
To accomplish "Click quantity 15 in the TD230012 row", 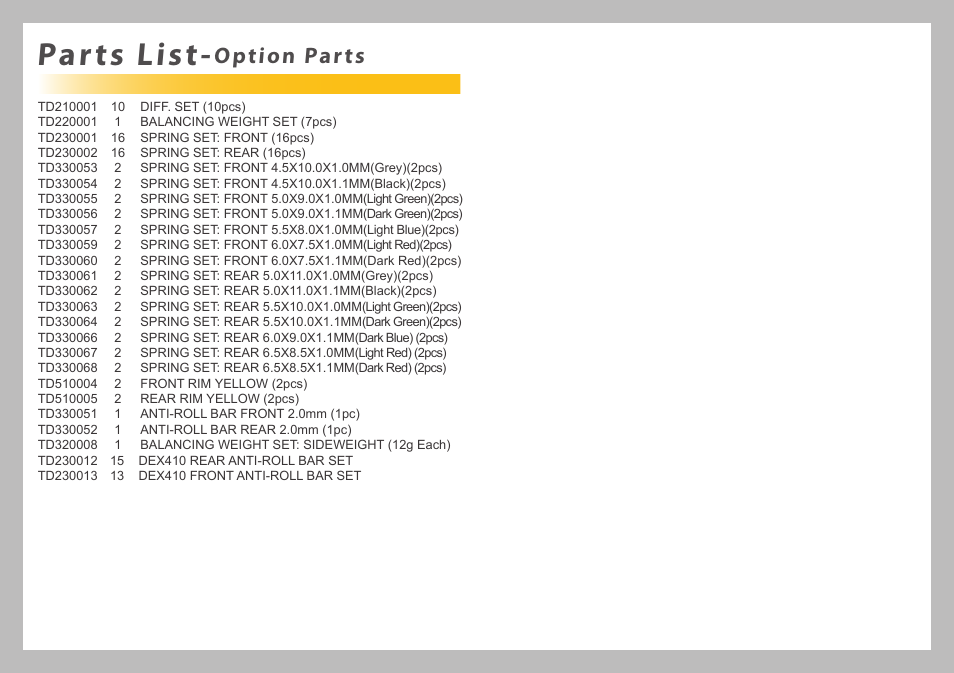I will click(117, 461).
